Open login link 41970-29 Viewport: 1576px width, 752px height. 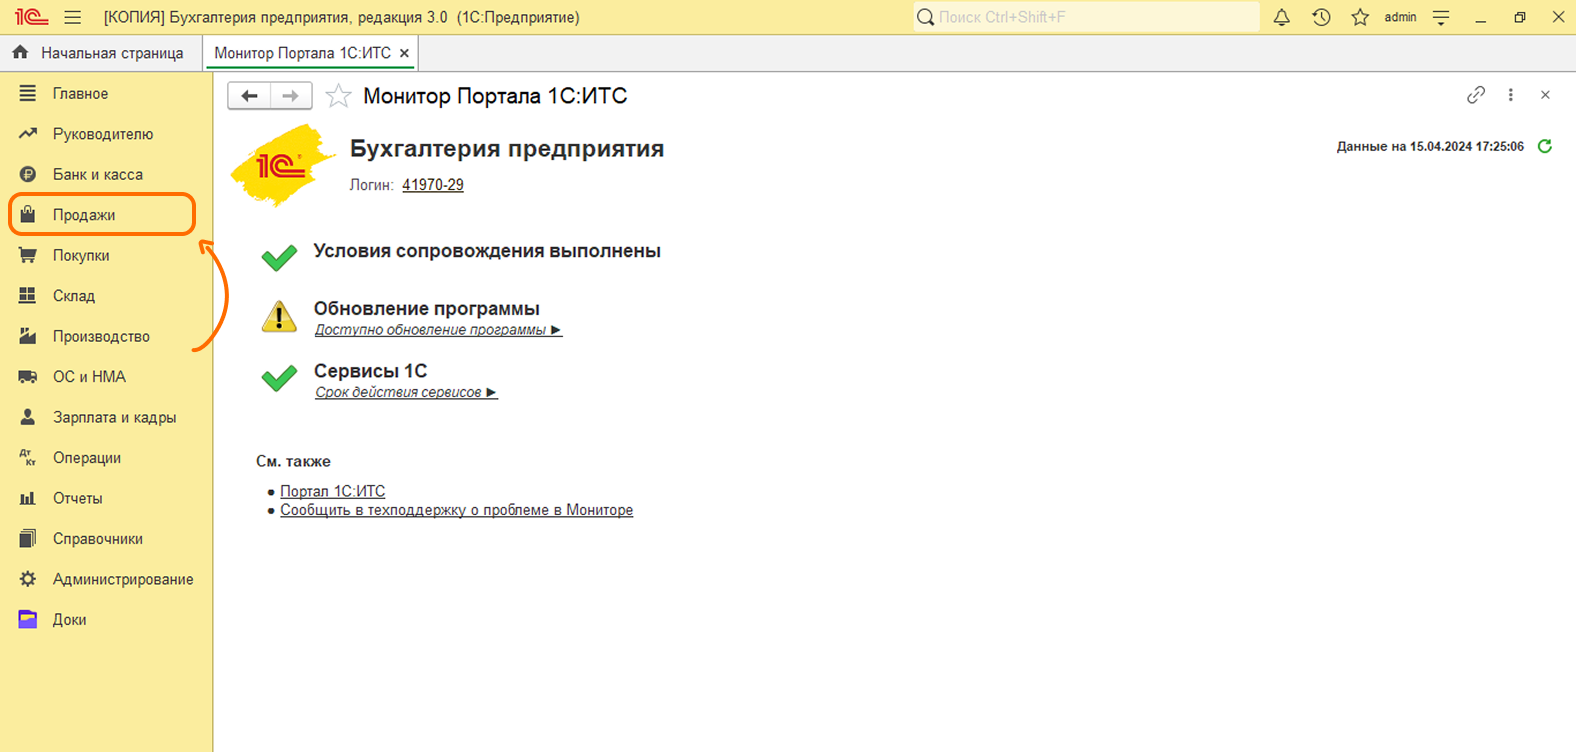[433, 185]
